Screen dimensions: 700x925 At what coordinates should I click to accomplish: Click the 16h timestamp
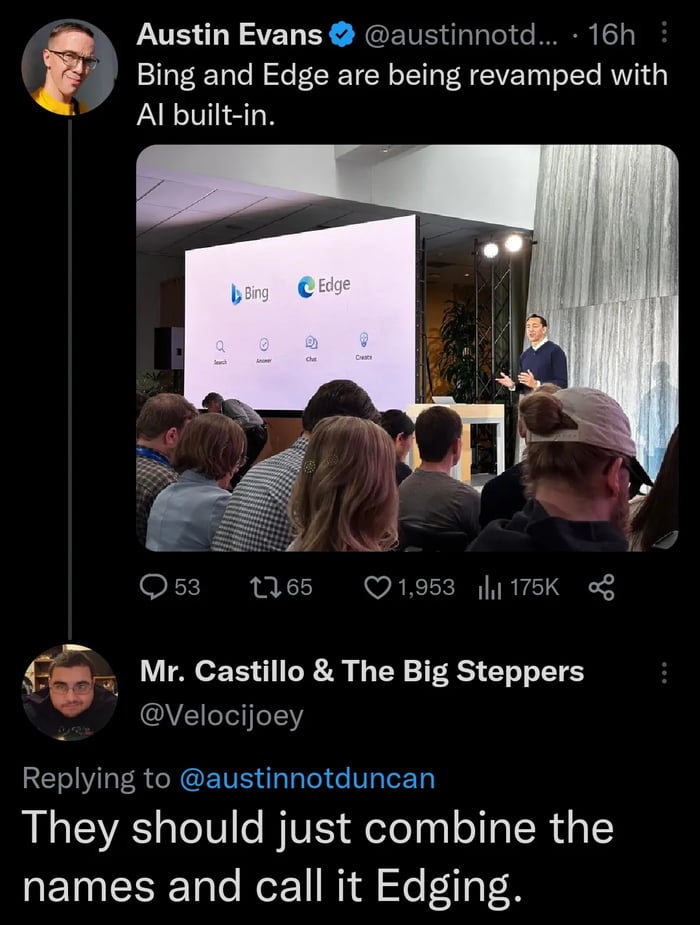click(x=612, y=36)
